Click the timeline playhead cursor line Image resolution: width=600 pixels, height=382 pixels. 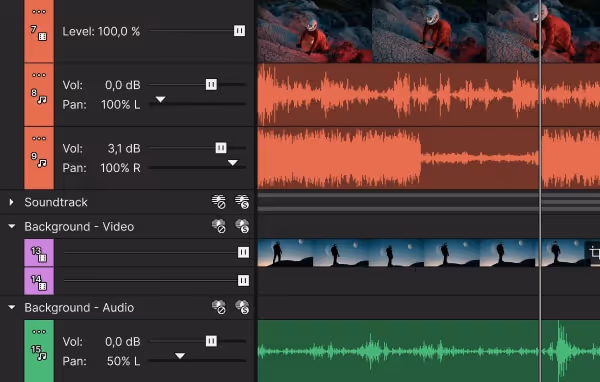pyautogui.click(x=540, y=191)
